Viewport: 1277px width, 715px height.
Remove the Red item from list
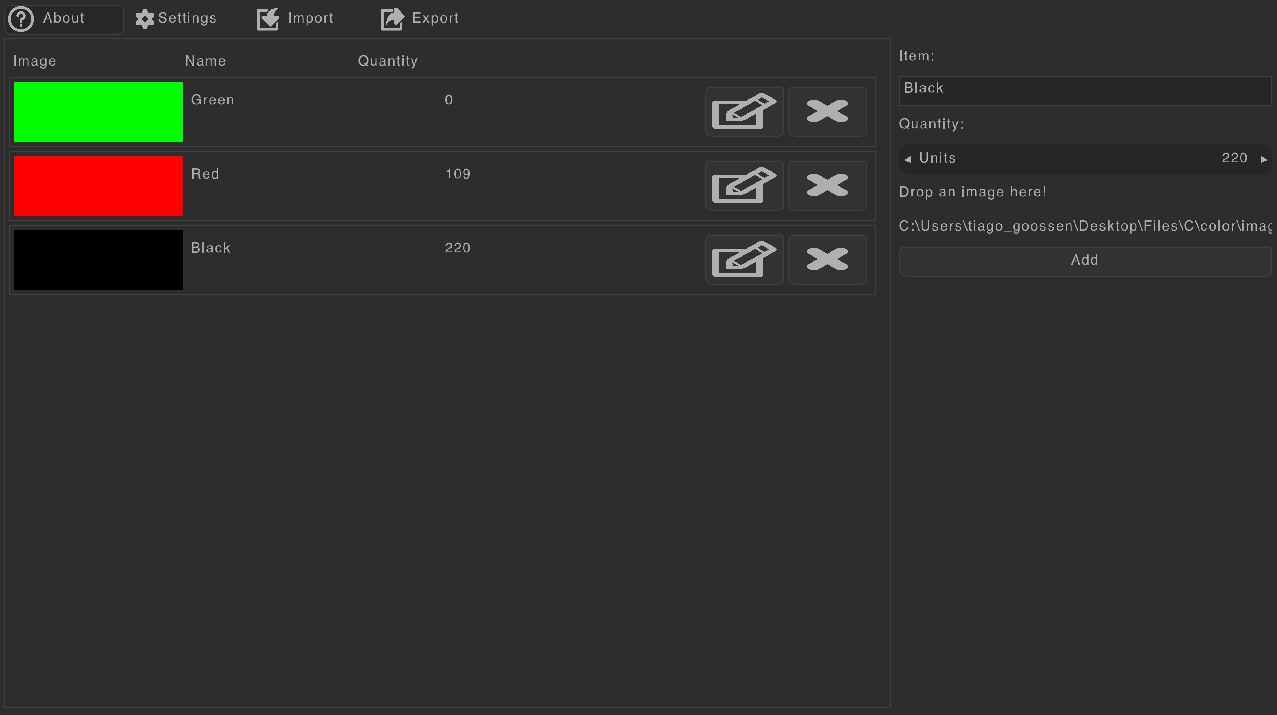(x=827, y=185)
